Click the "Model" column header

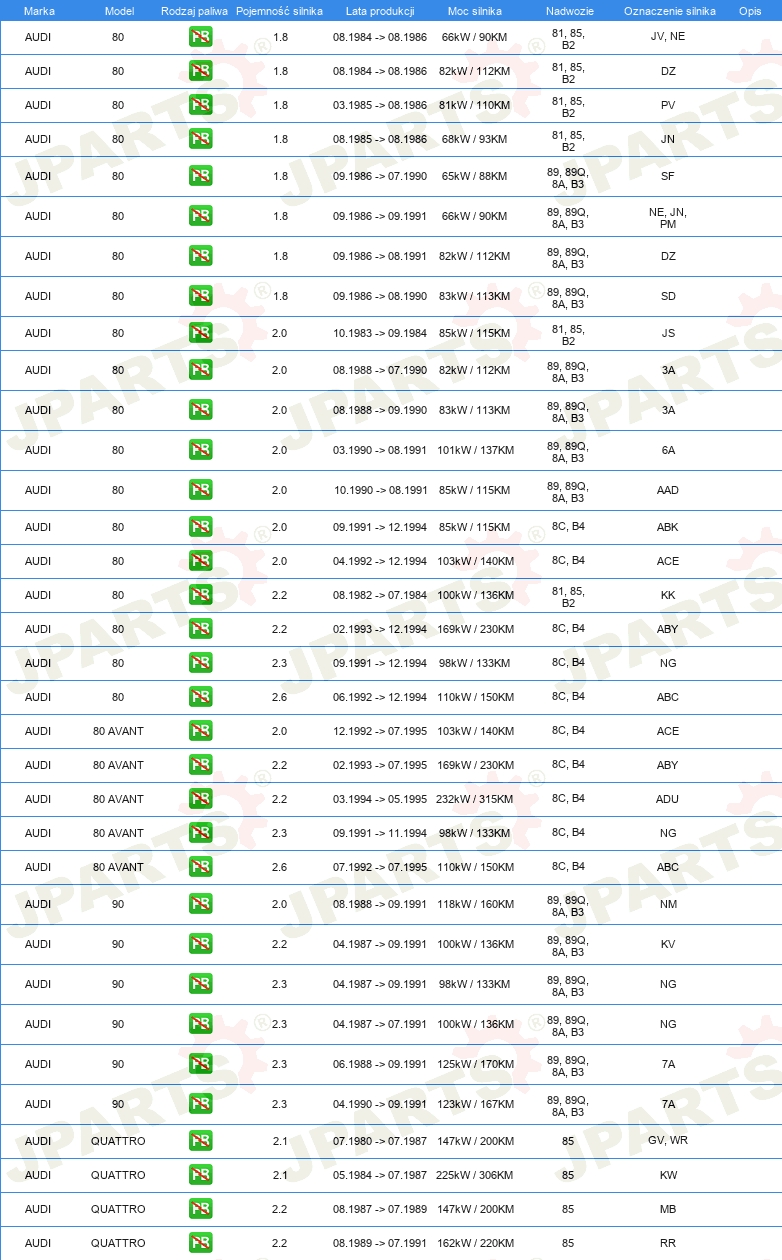pyautogui.click(x=119, y=10)
